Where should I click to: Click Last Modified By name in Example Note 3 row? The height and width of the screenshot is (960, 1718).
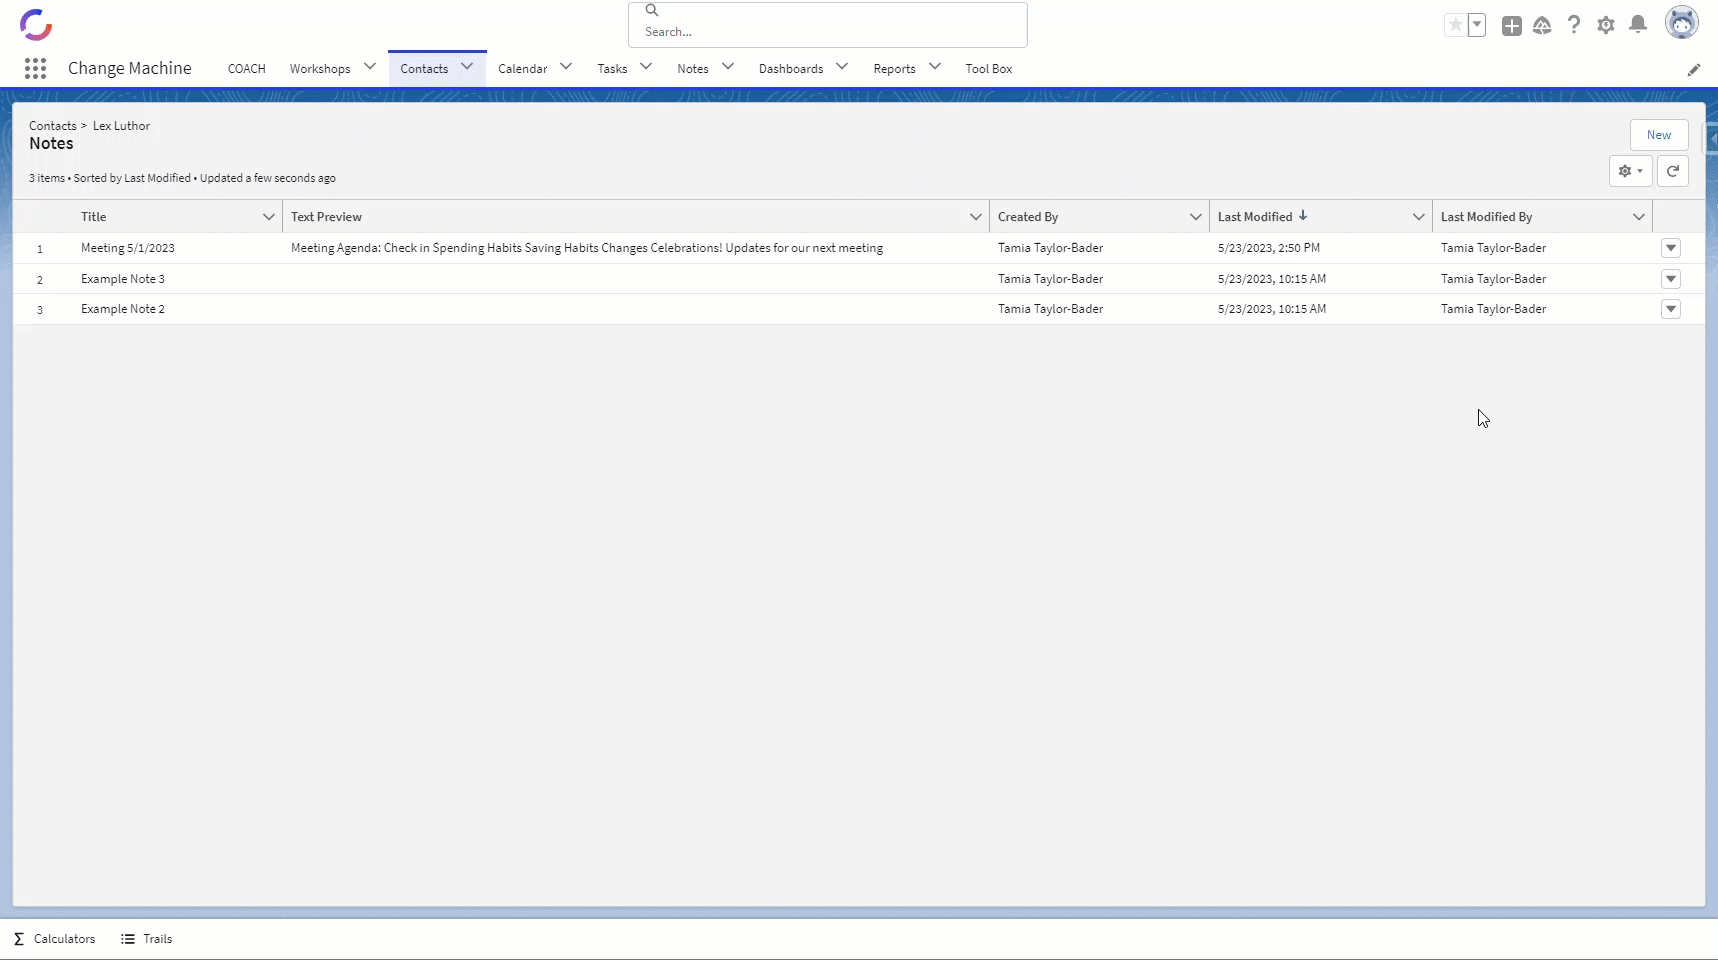1493,279
